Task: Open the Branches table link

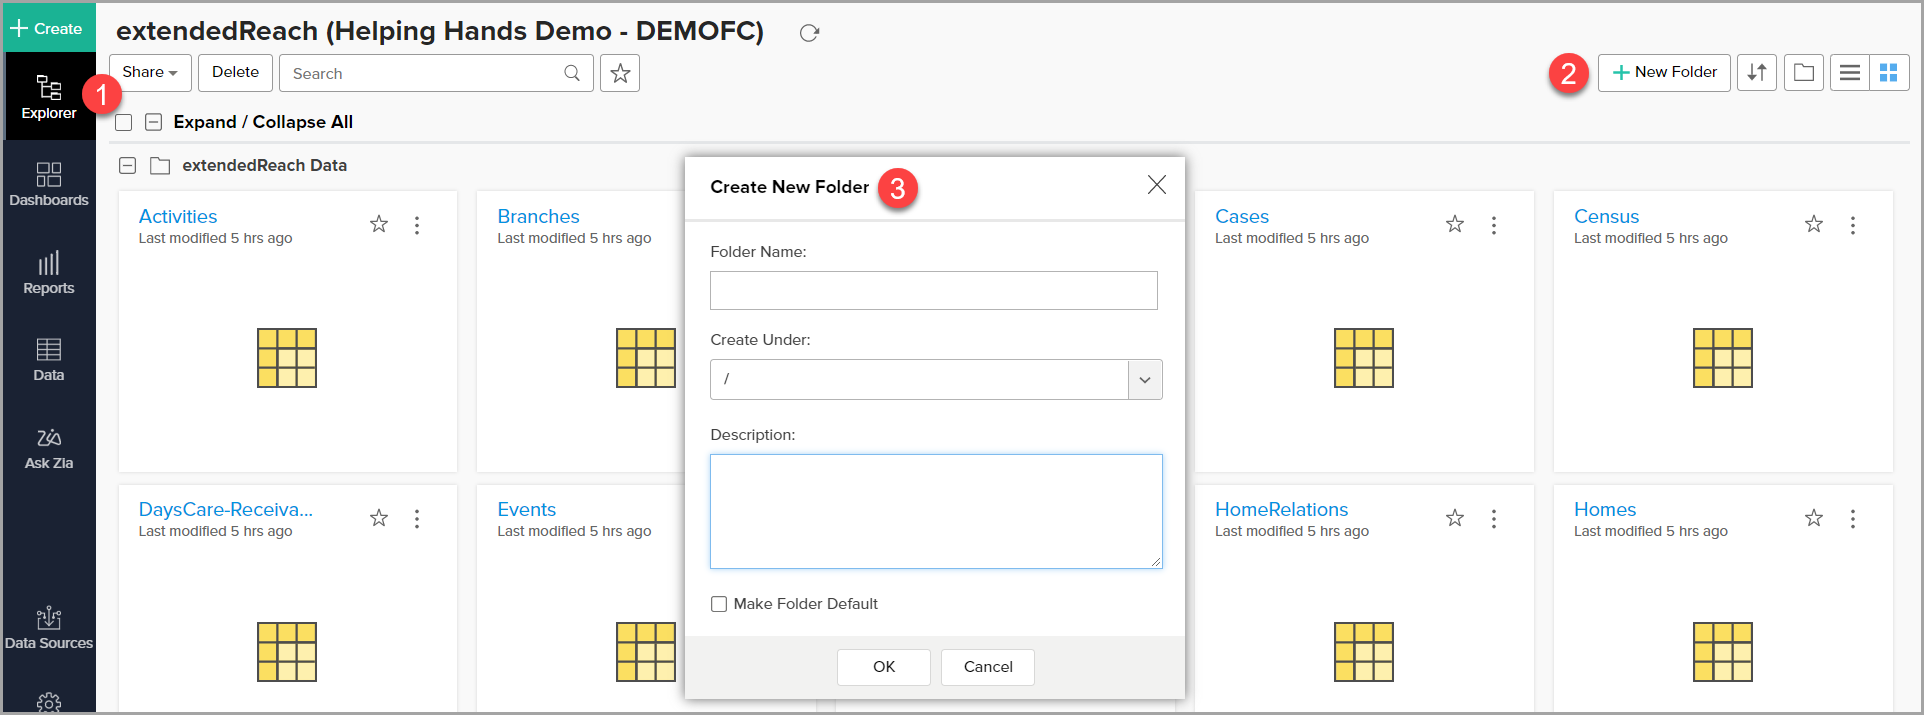Action: 538,216
